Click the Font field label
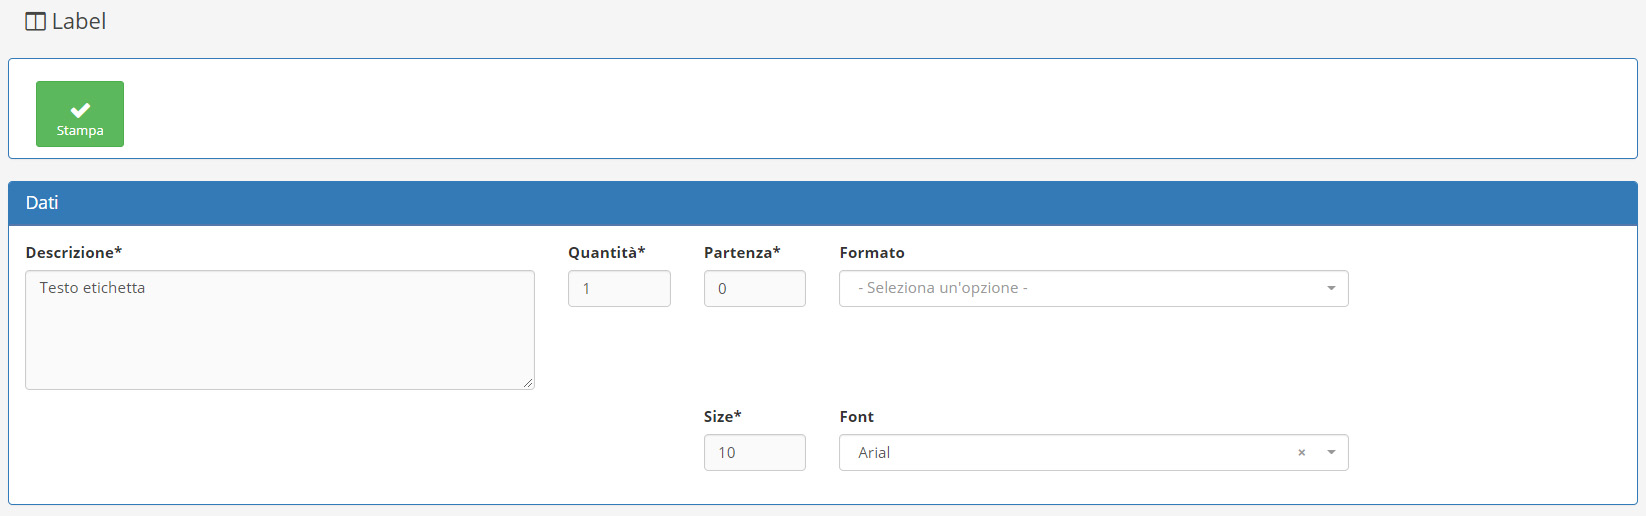Image resolution: width=1646 pixels, height=516 pixels. coord(856,417)
